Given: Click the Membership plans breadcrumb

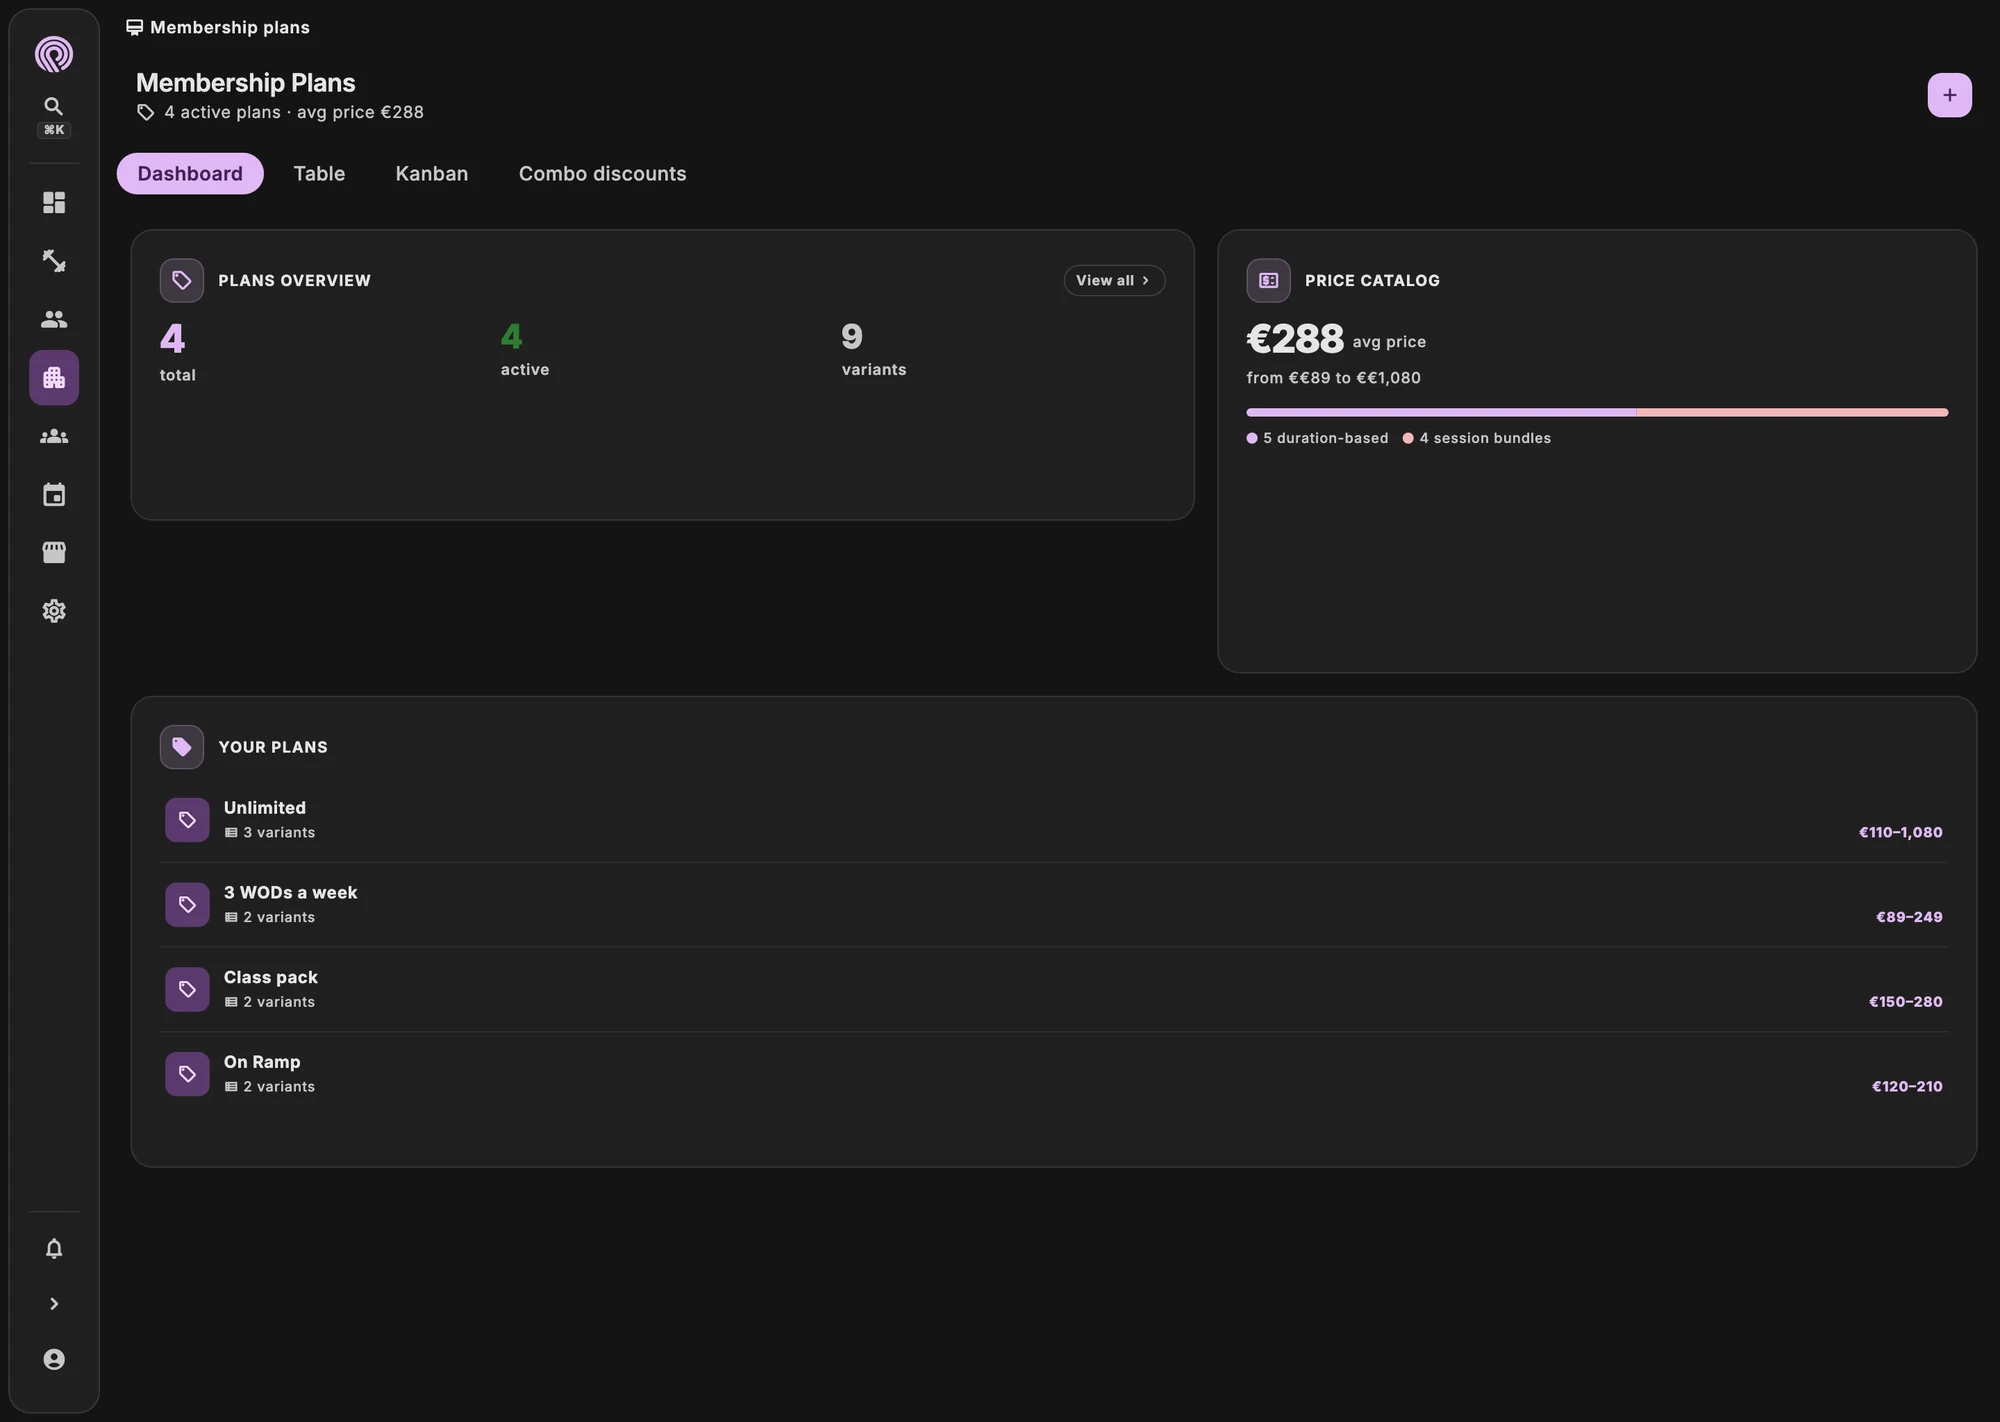Looking at the screenshot, I should point(218,27).
